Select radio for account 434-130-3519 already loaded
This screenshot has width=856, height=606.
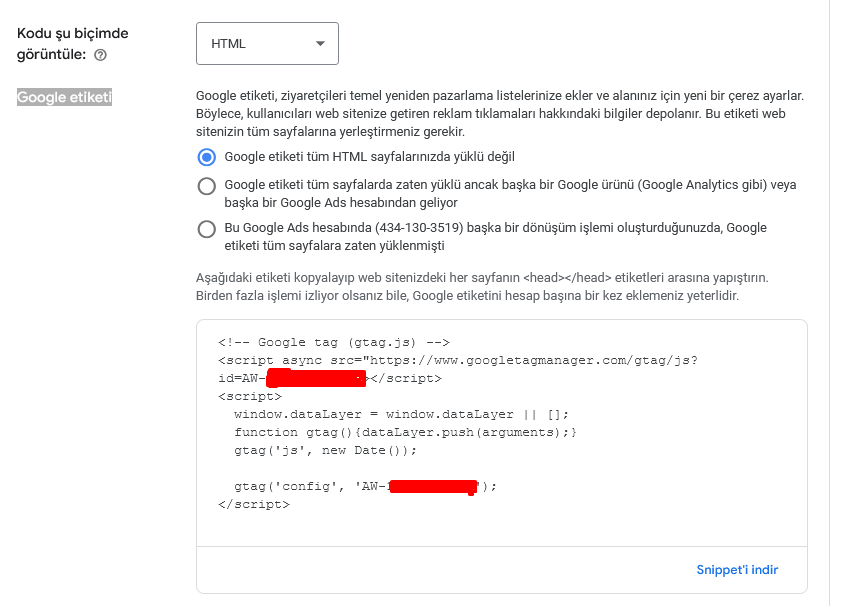click(x=206, y=229)
